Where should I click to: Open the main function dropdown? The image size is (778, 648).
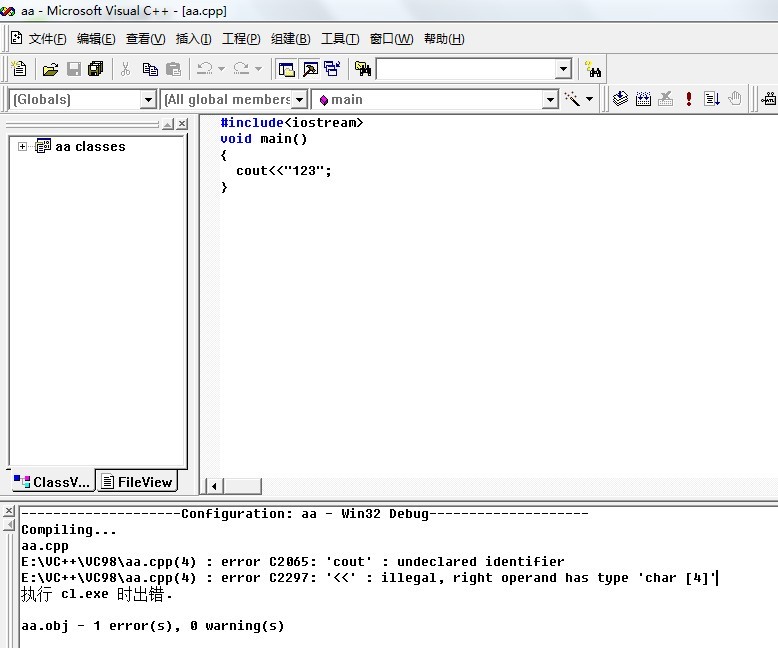[550, 99]
